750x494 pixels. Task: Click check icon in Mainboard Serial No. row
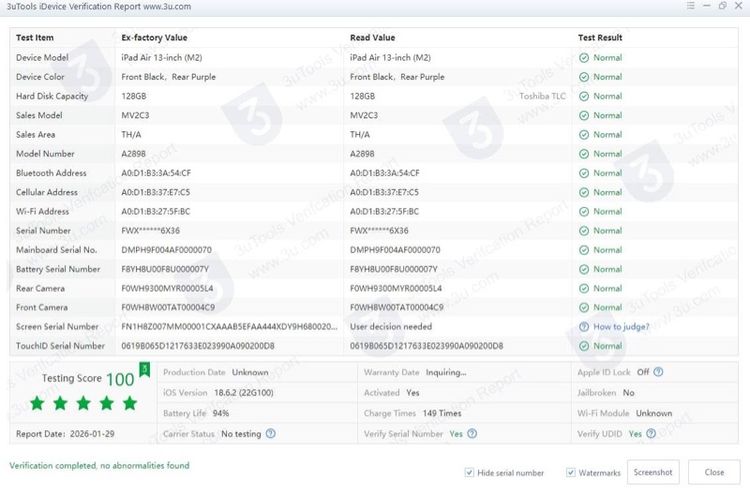[x=584, y=250]
